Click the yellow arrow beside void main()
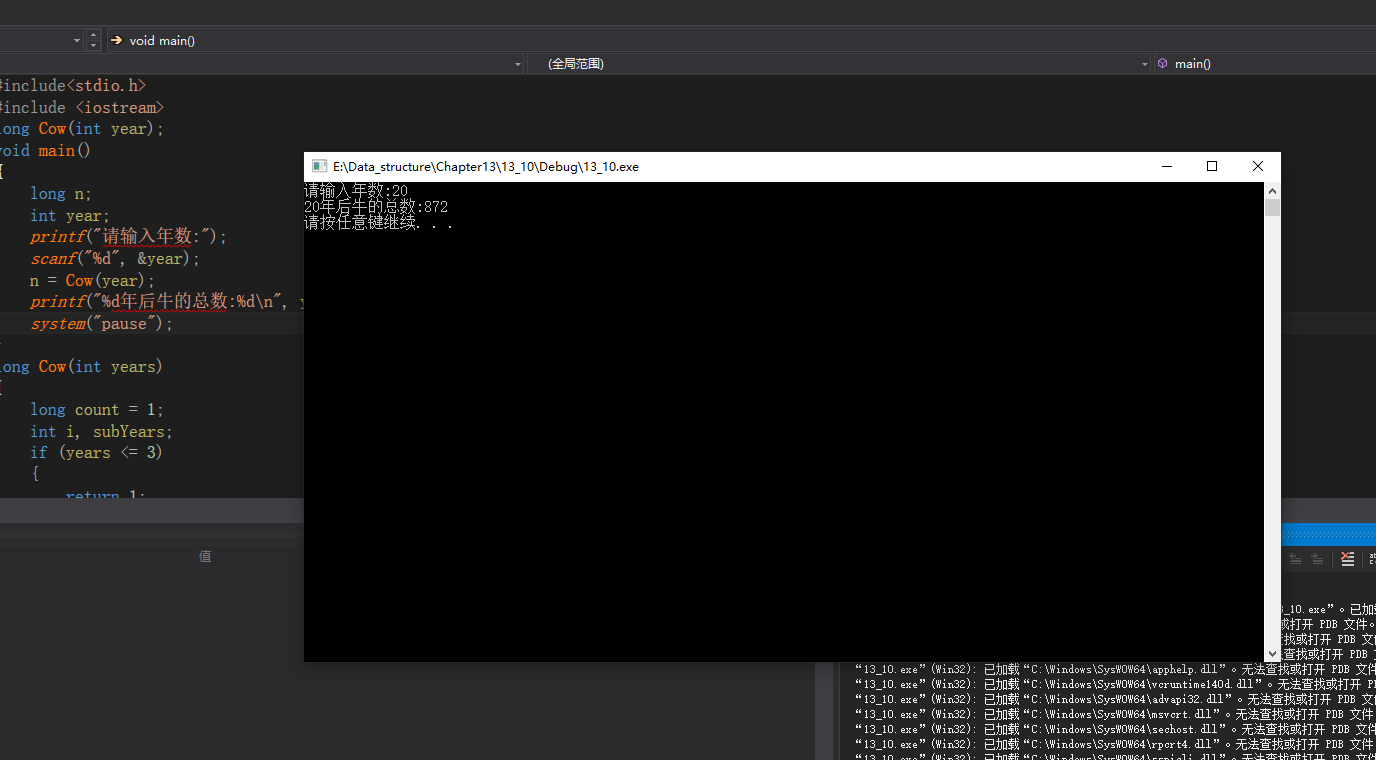 point(116,40)
